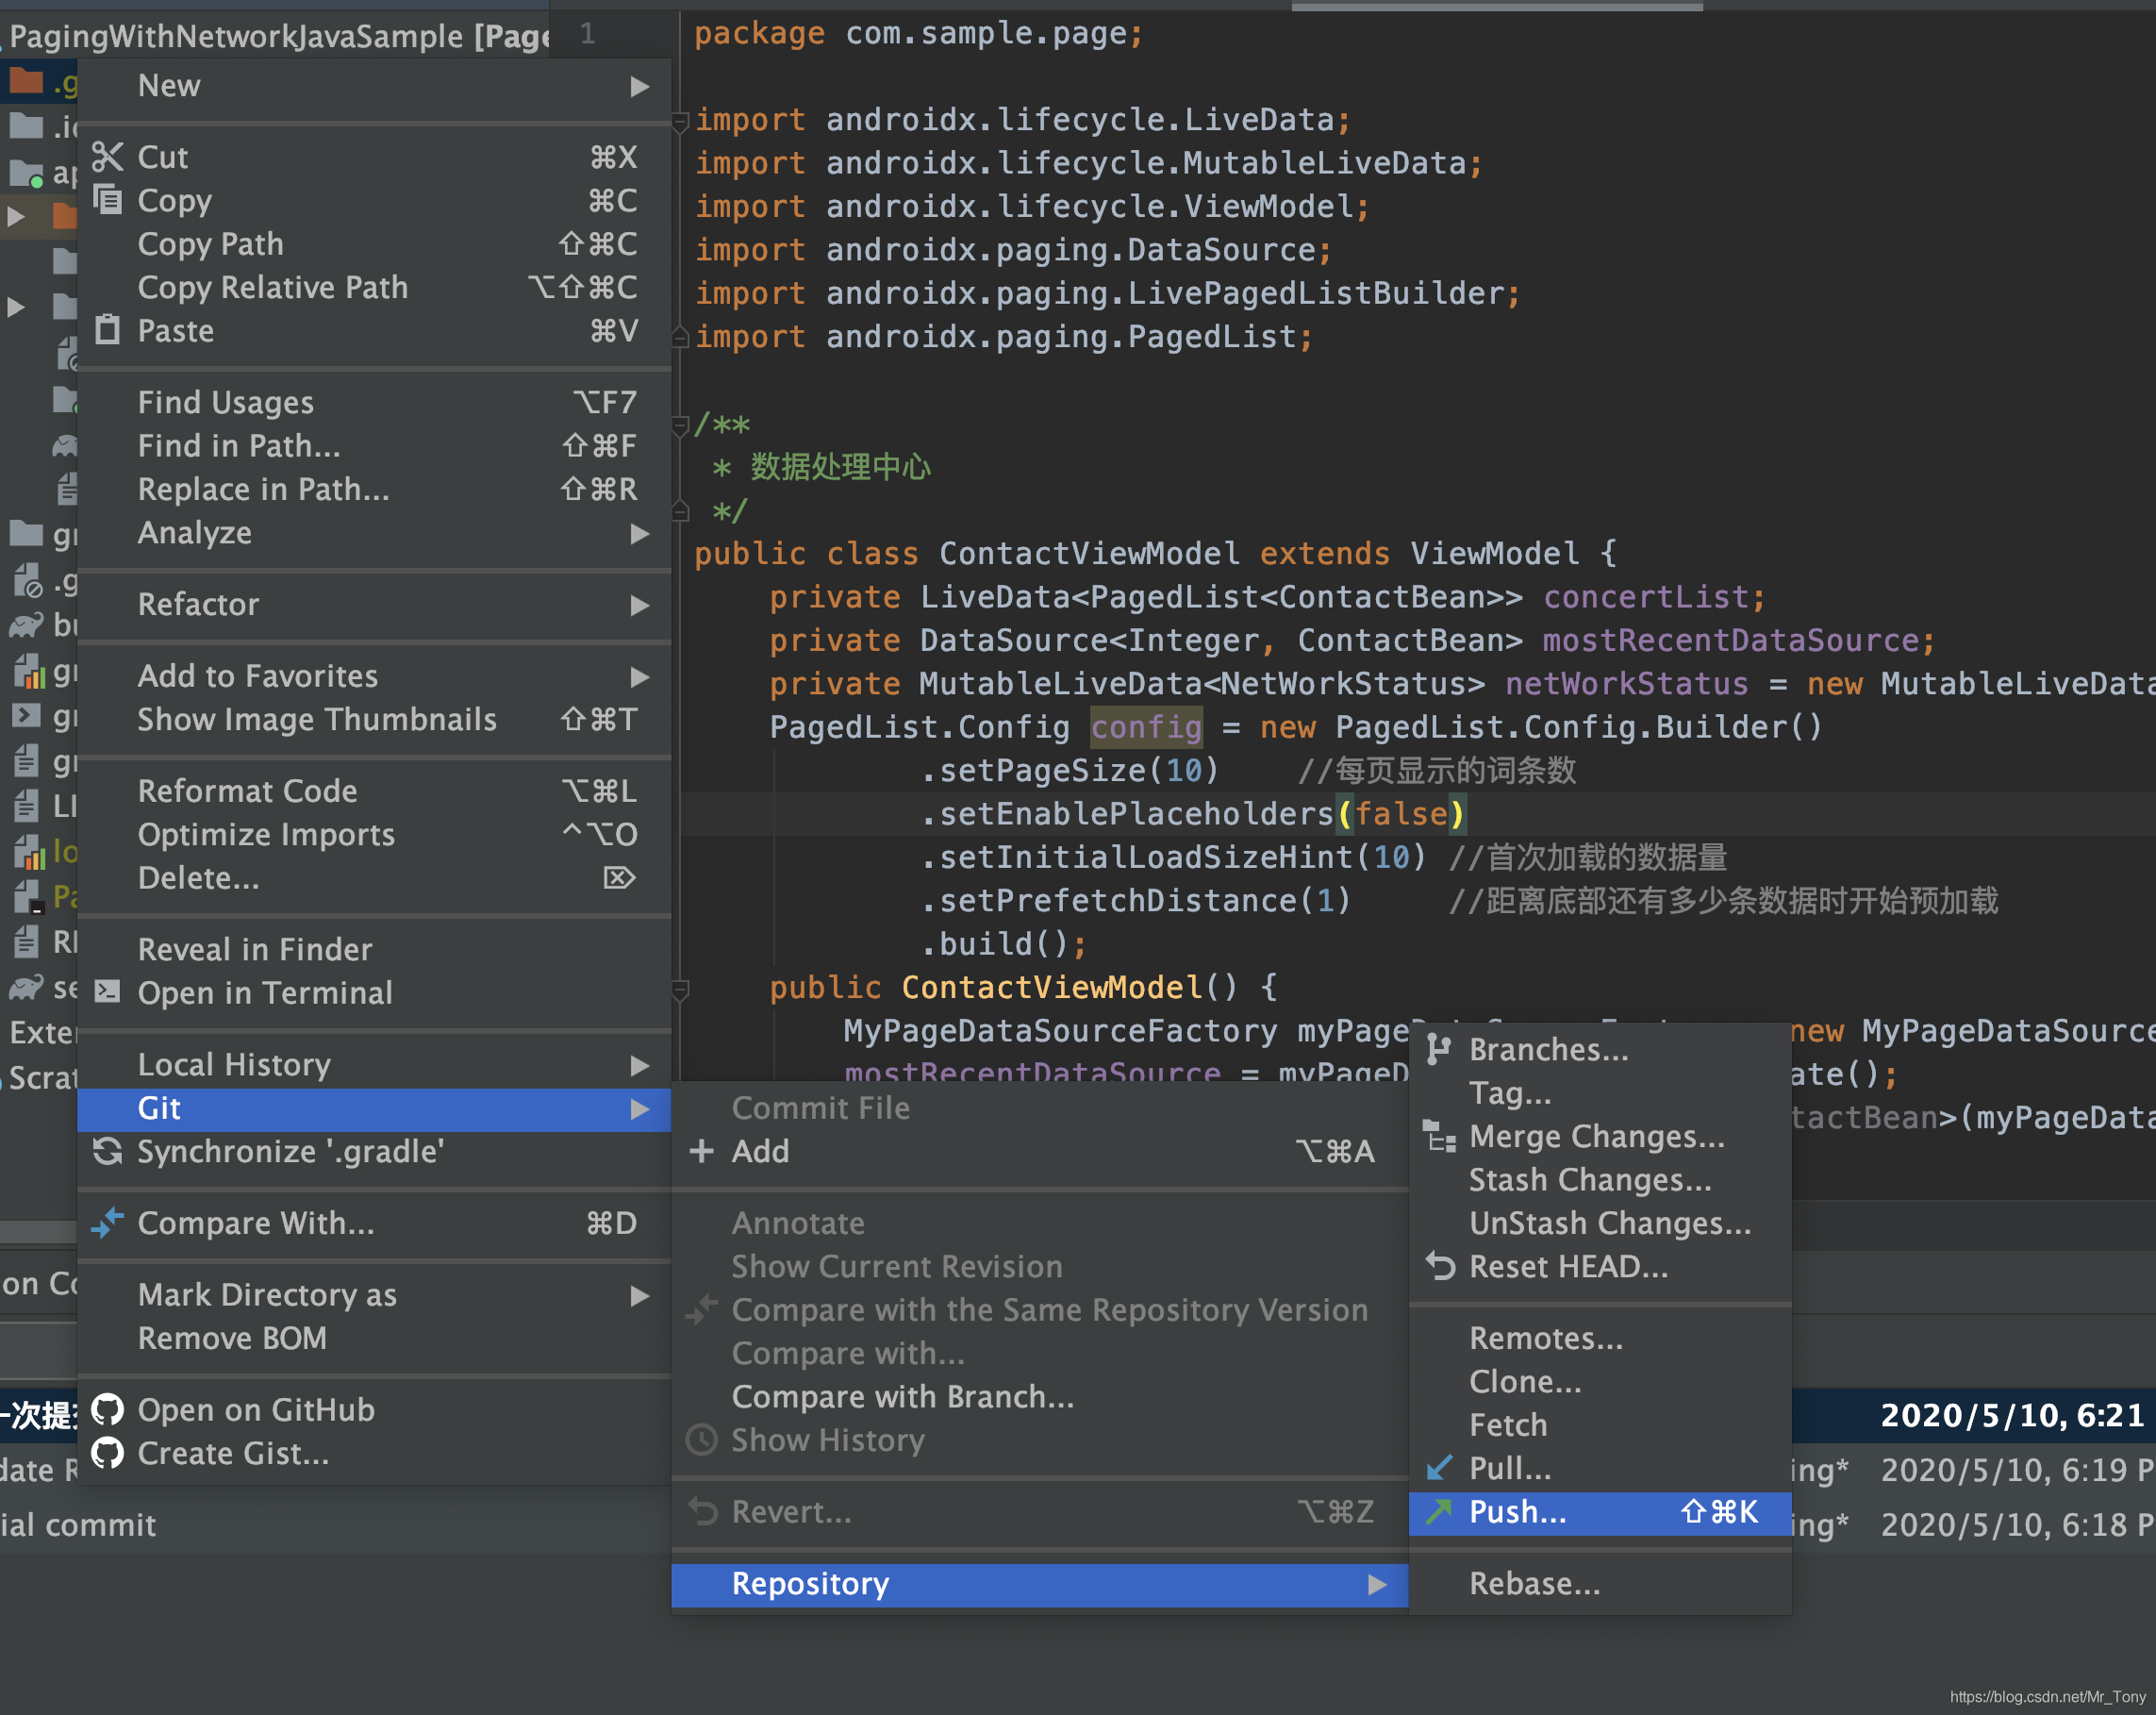Click the 2020/5/10, 6:18 commit row
Viewport: 2156px width, 1715px height.
(x=1972, y=1525)
